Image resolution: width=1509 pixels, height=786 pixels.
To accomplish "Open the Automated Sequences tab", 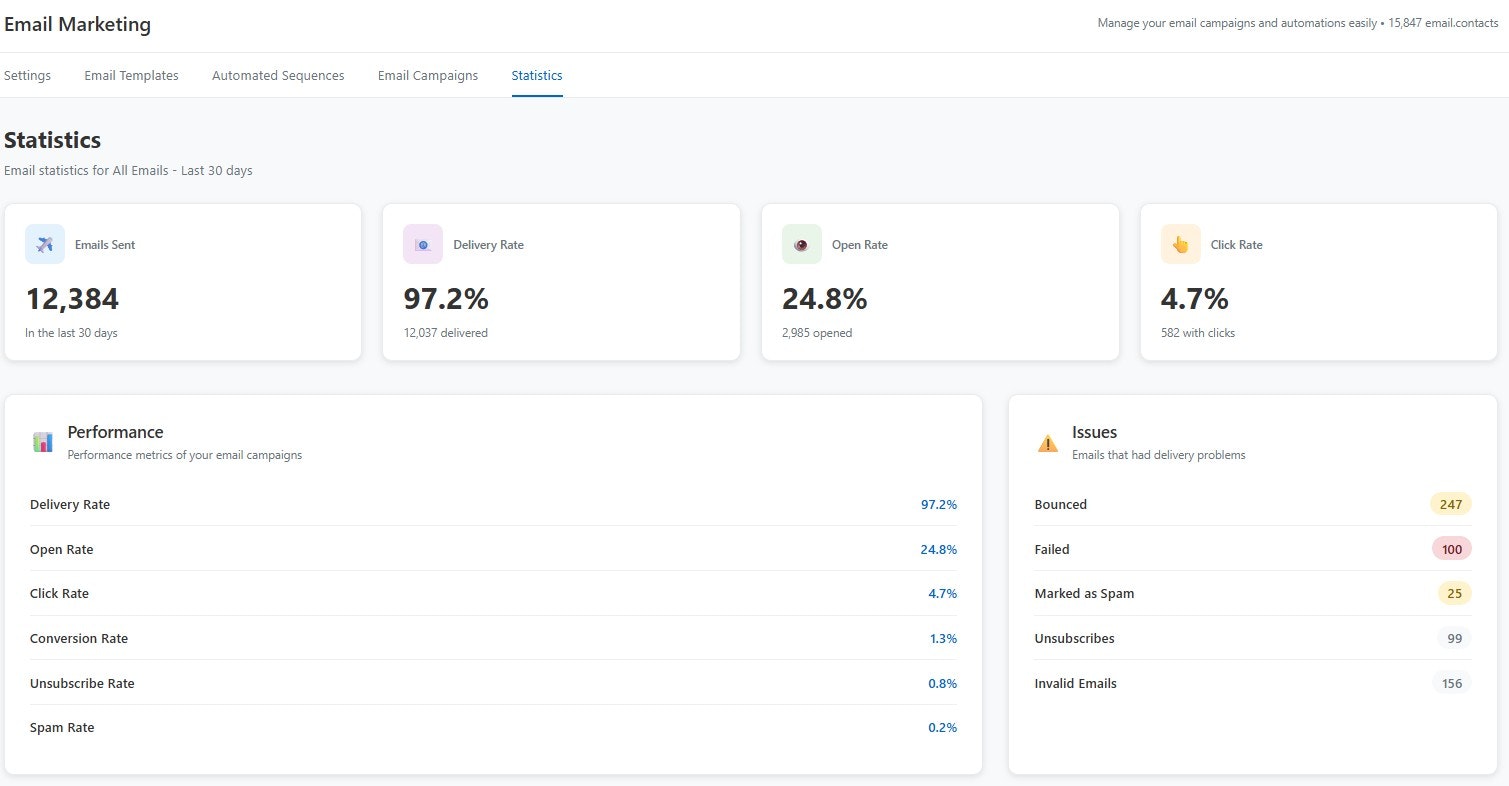I will click(277, 75).
